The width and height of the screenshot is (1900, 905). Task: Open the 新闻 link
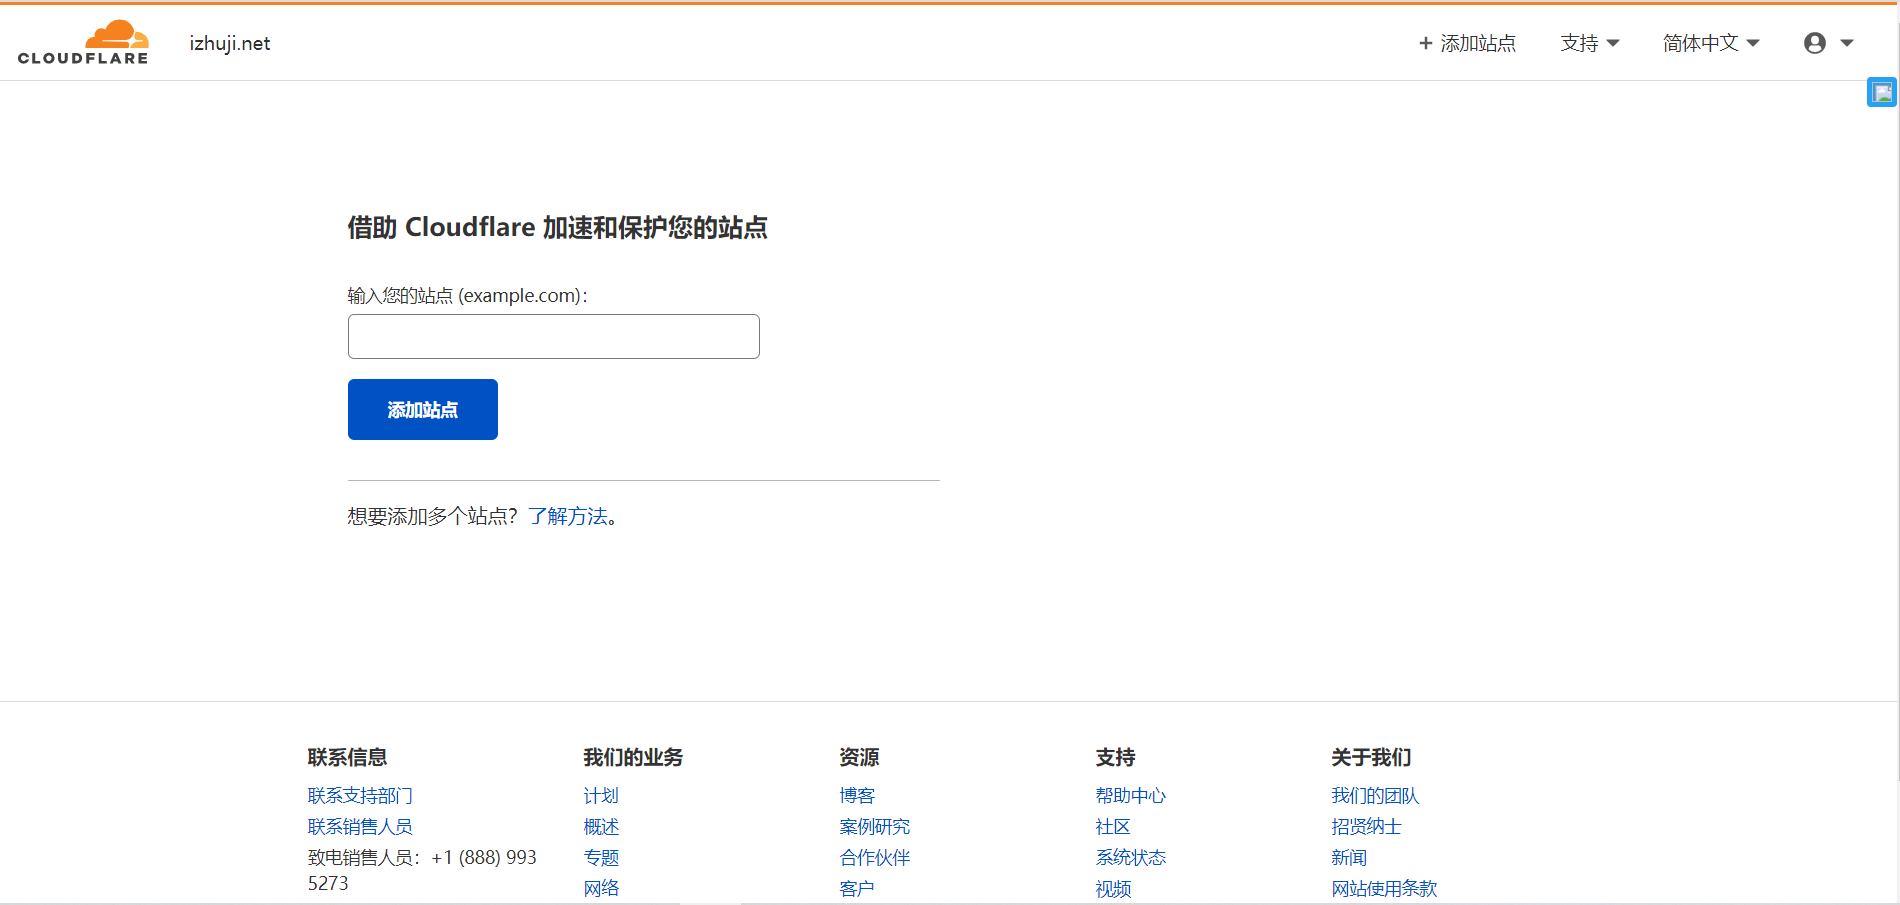[1349, 858]
